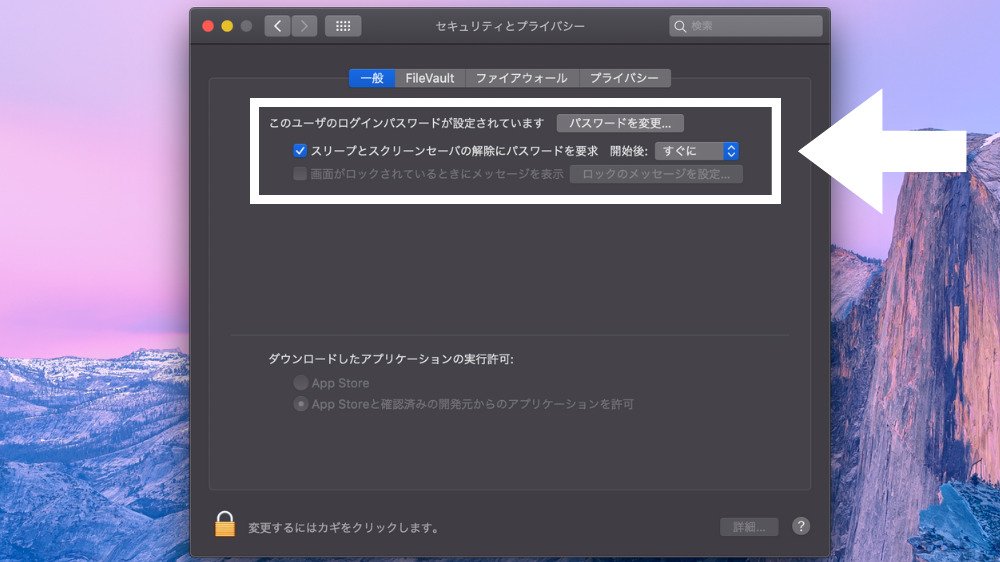The image size is (1000, 562).
Task: Click このユーザのログインパスワードが設定されています text
Action: [406, 123]
